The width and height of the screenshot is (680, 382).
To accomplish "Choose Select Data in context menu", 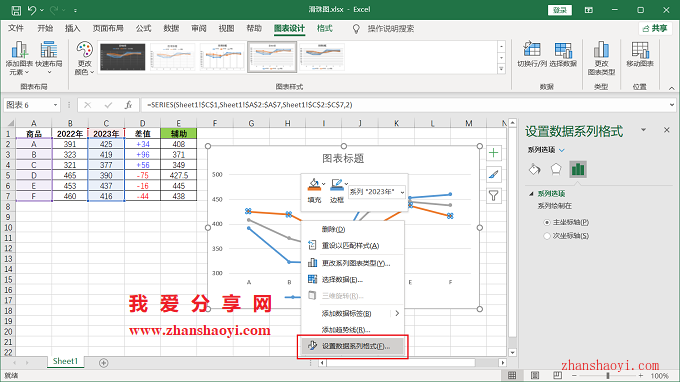I will pyautogui.click(x=353, y=280).
